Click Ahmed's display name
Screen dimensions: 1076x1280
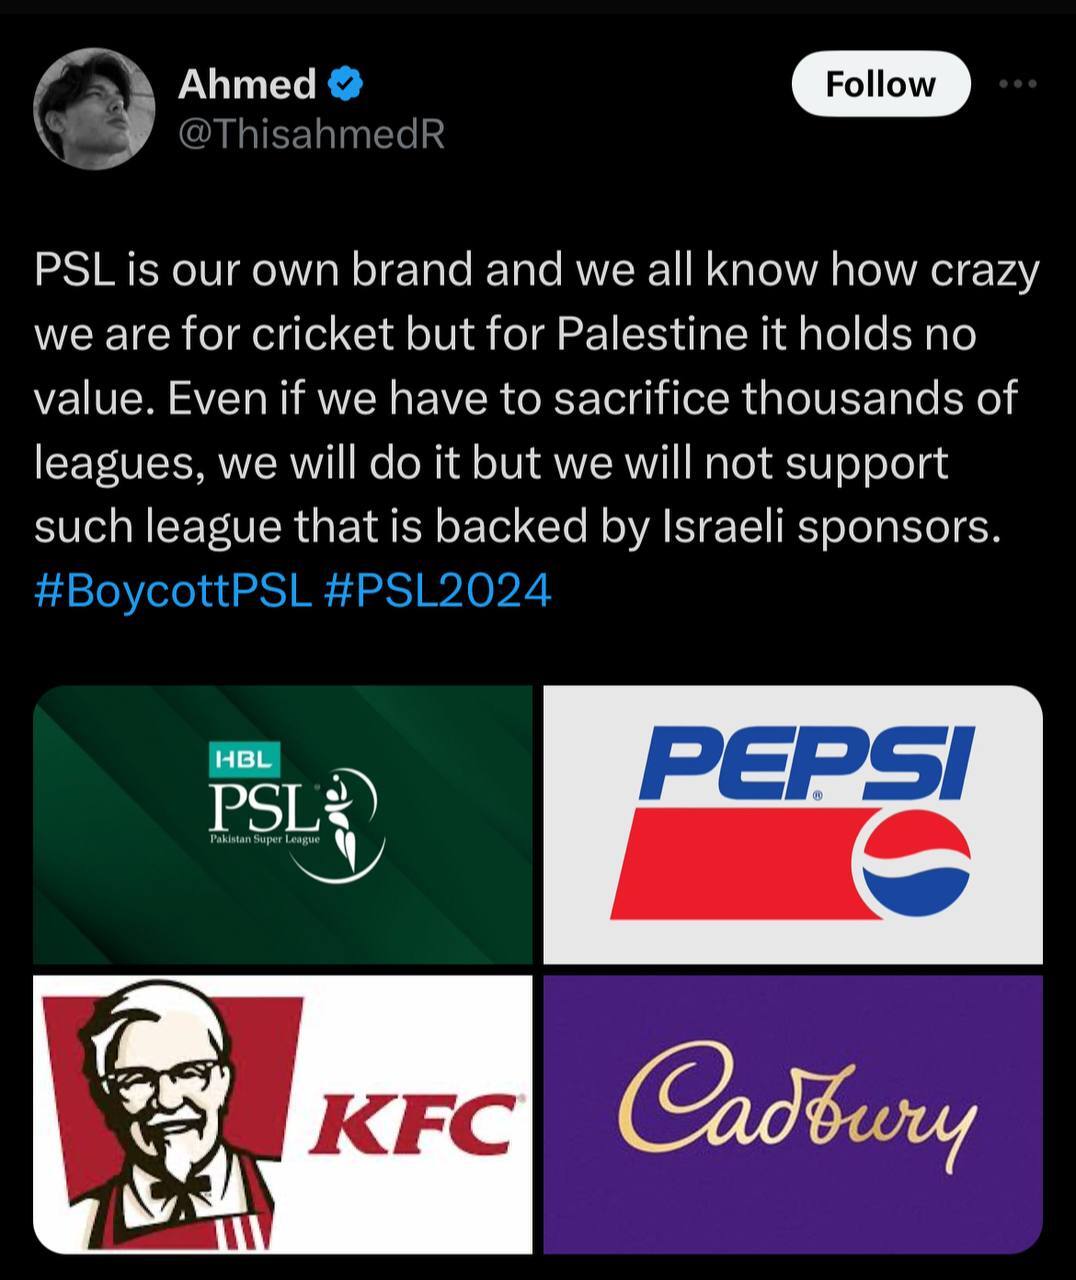(x=247, y=85)
